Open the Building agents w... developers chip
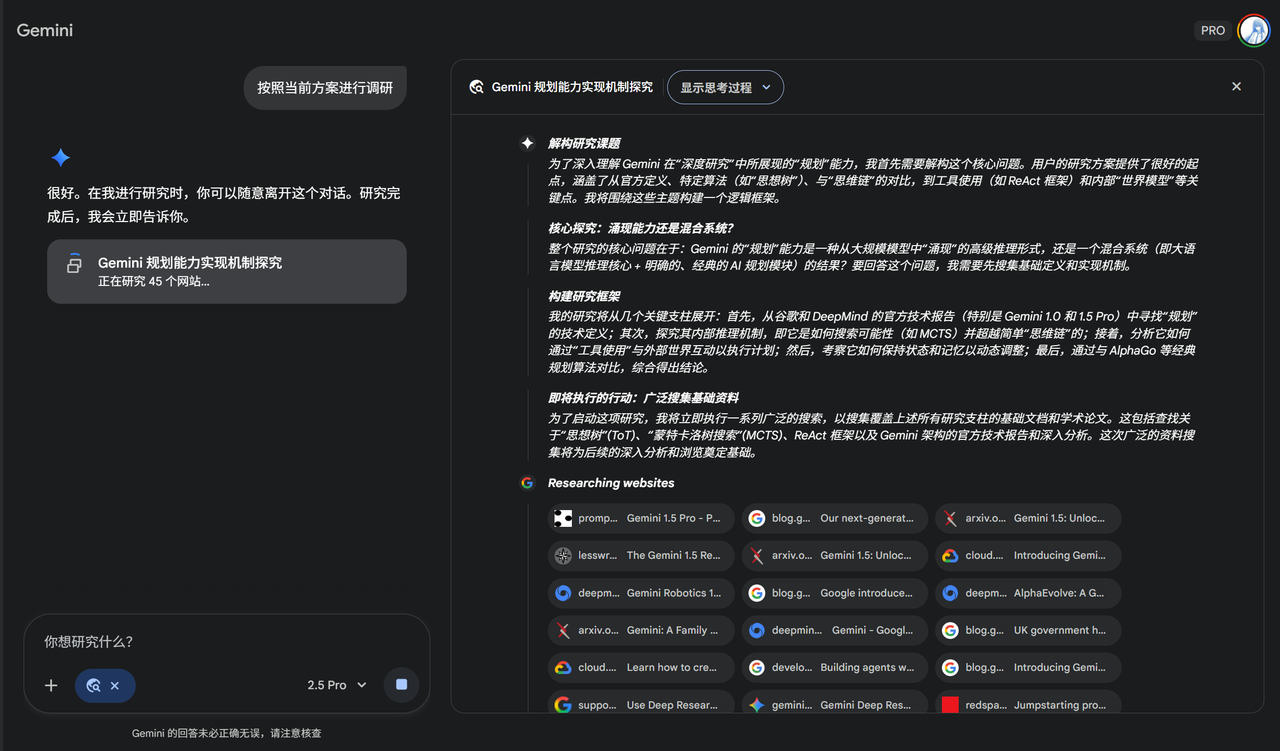Screen dimensions: 1280x751 point(835,667)
